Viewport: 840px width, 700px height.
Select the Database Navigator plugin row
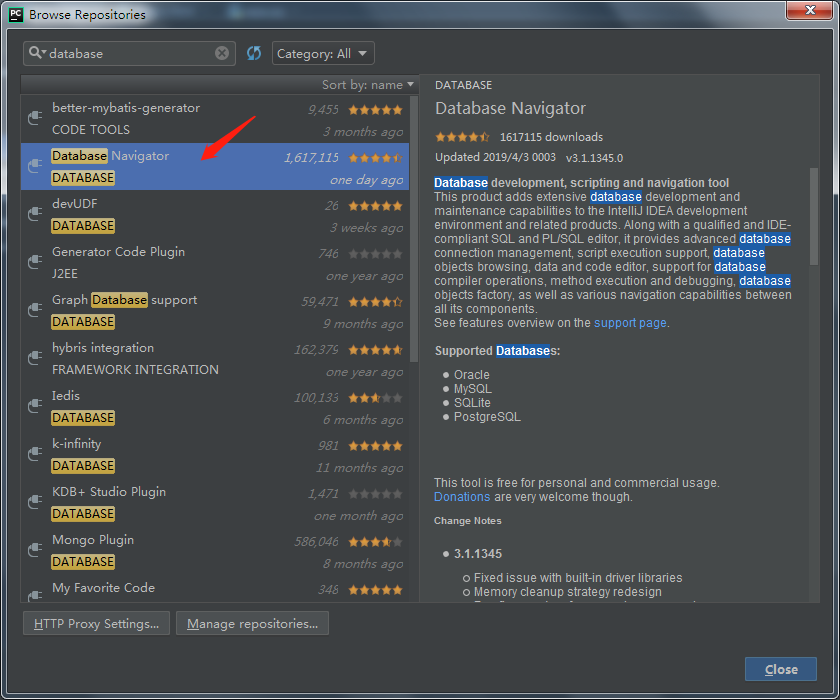(x=215, y=167)
